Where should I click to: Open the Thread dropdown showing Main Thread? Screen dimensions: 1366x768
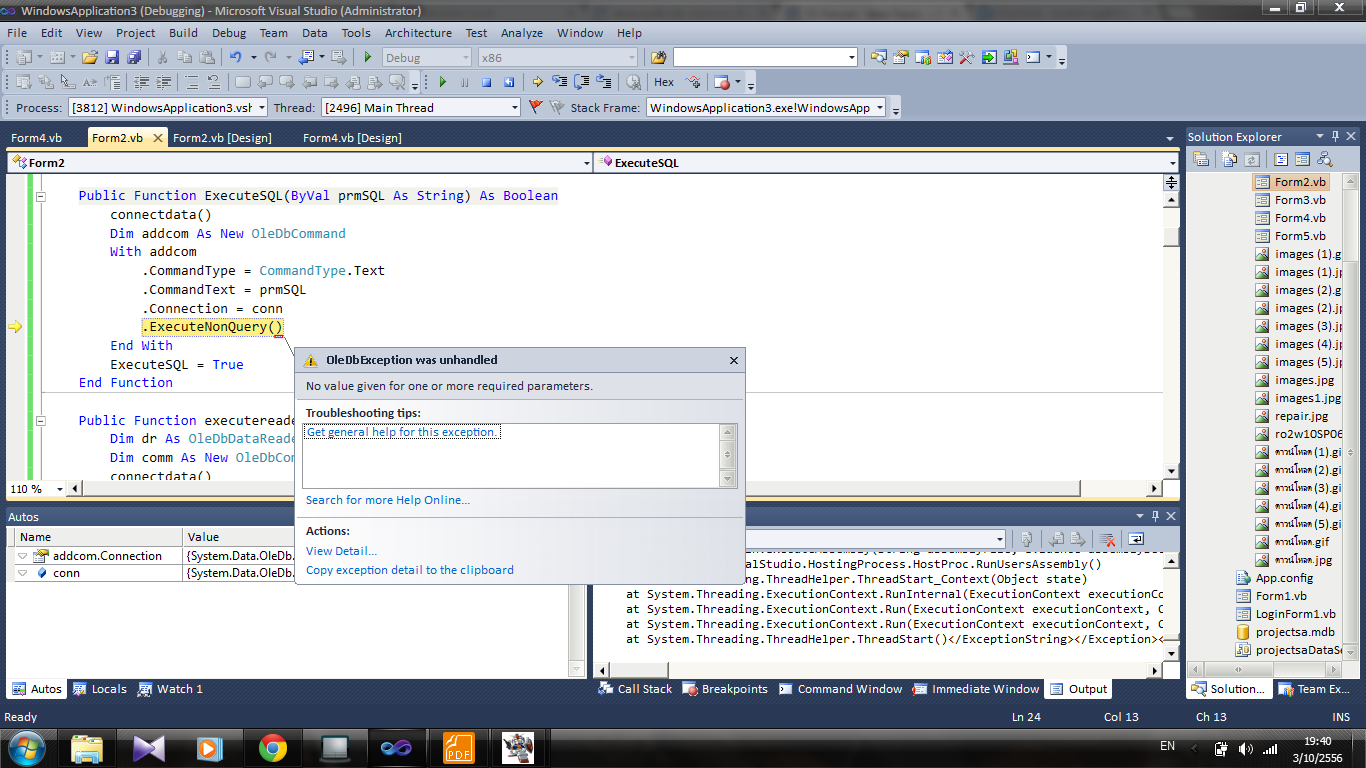pos(514,107)
